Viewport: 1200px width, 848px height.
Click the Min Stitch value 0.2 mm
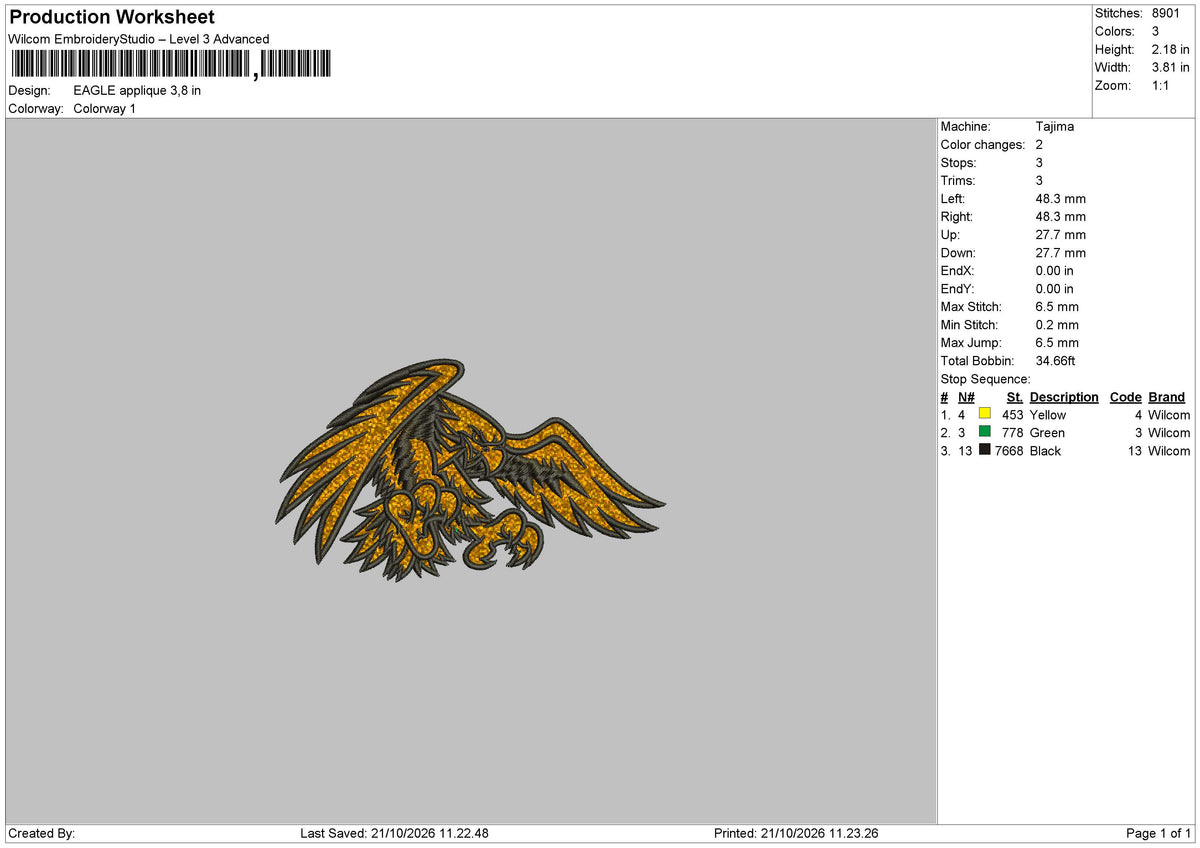[1058, 324]
